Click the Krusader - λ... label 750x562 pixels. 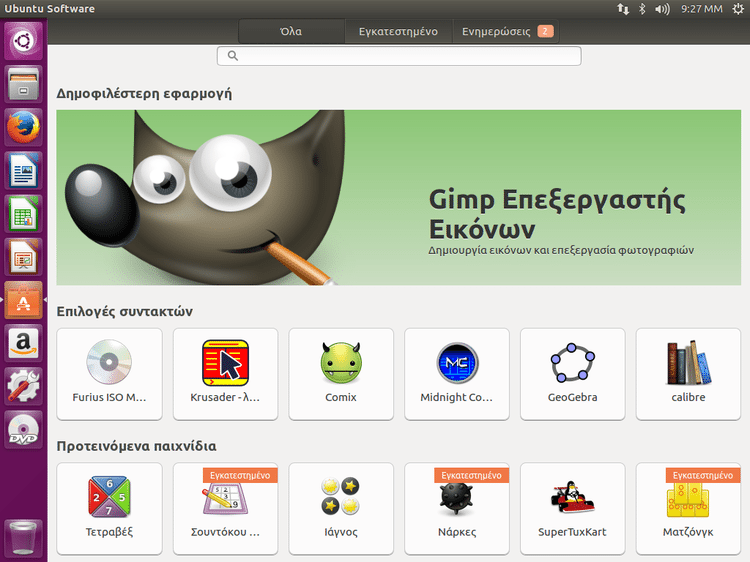225,397
